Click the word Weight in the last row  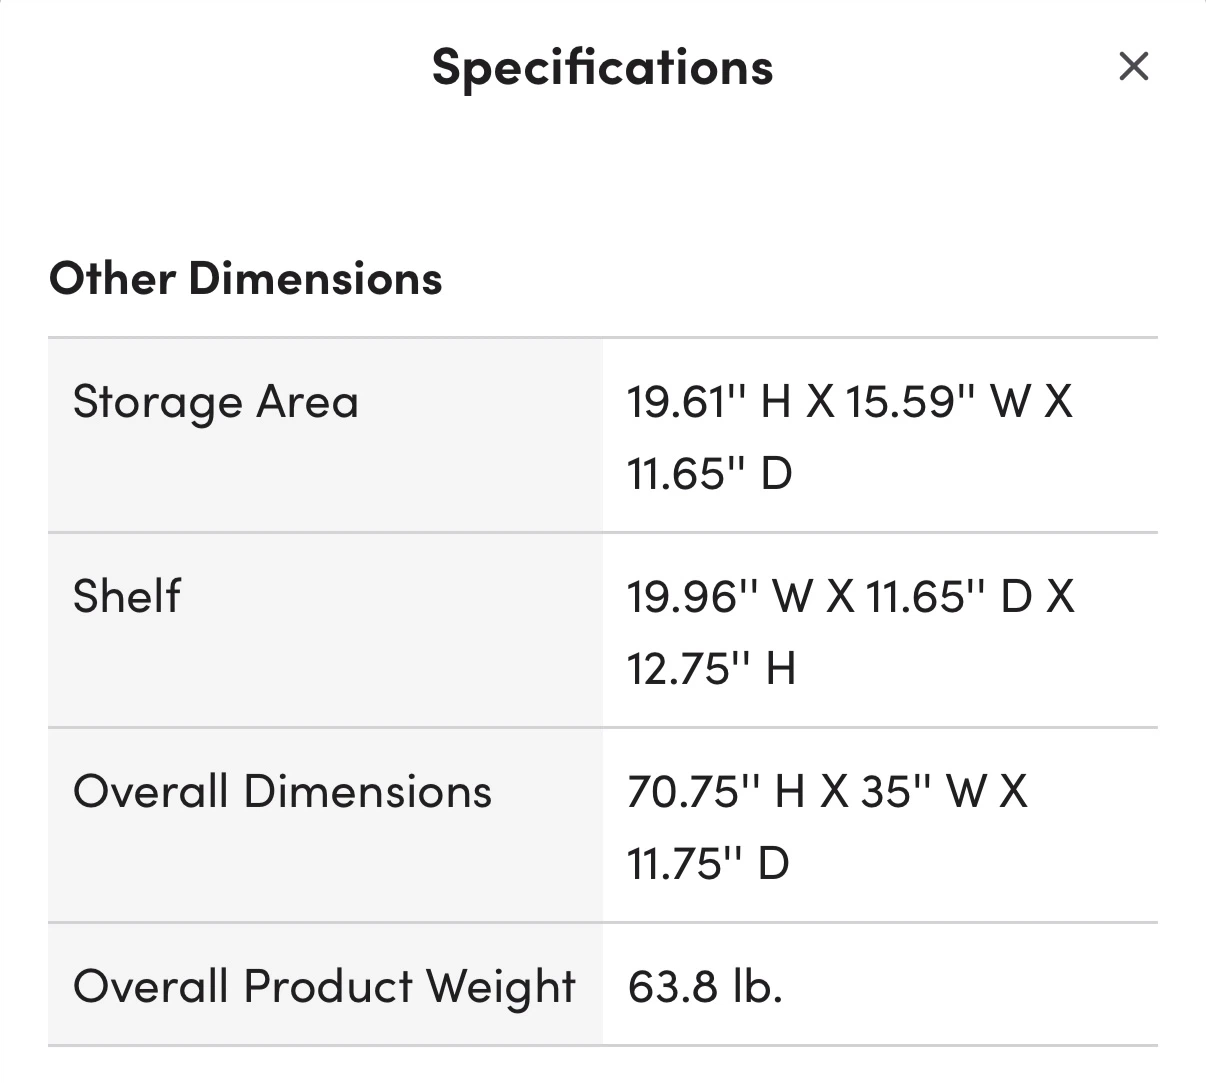(502, 987)
